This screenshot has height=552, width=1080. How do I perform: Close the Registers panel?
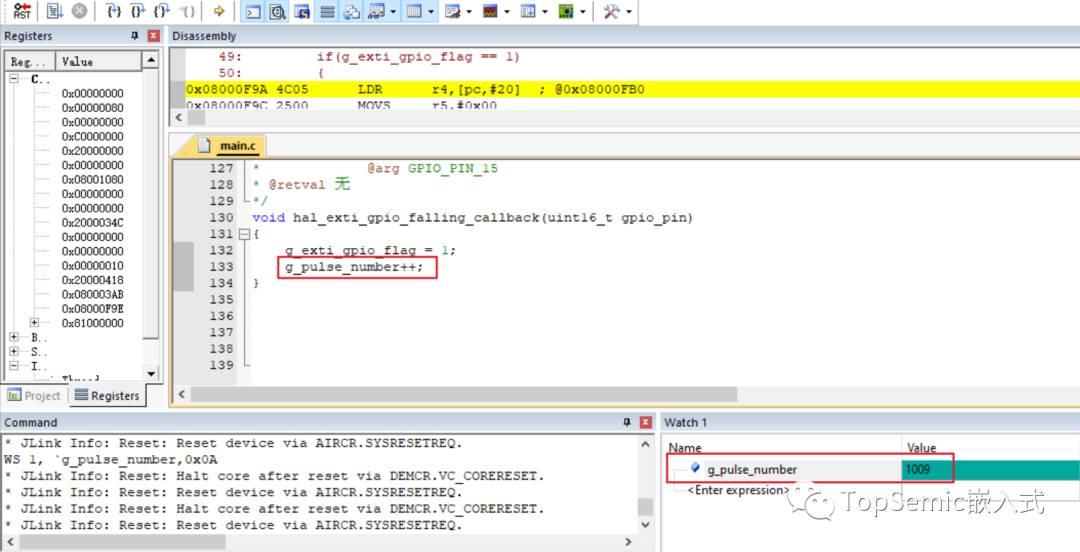[x=154, y=36]
